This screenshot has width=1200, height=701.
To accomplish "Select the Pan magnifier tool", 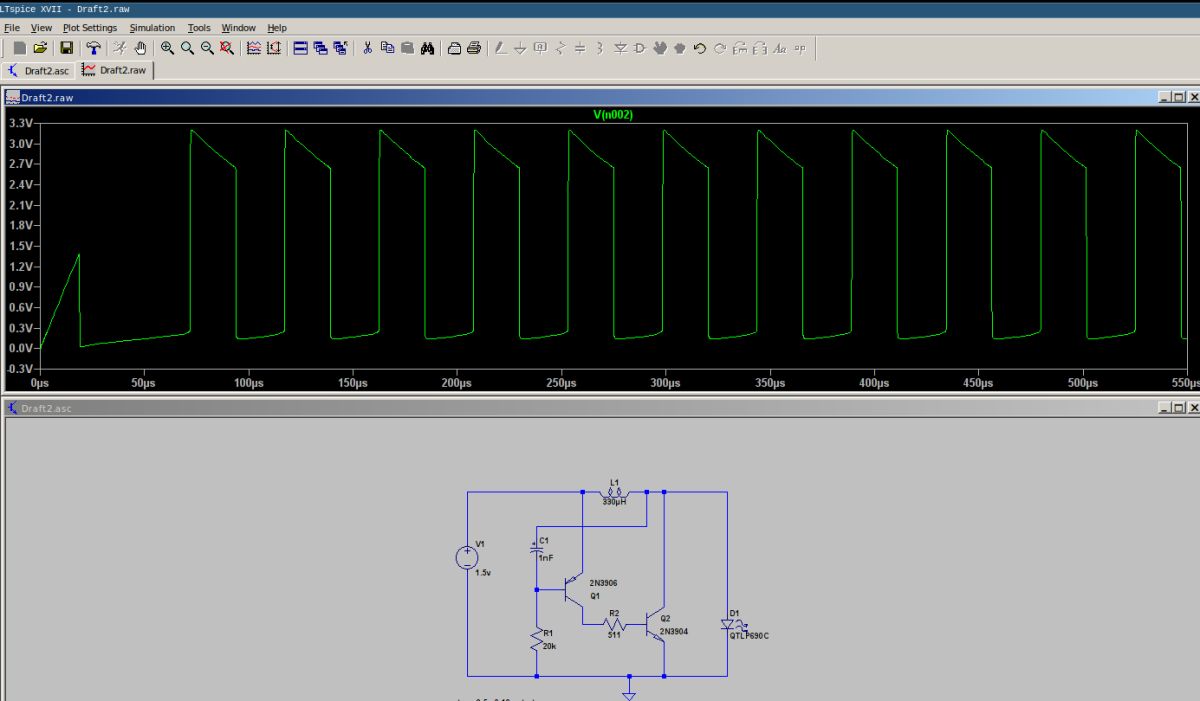I will click(x=187, y=48).
